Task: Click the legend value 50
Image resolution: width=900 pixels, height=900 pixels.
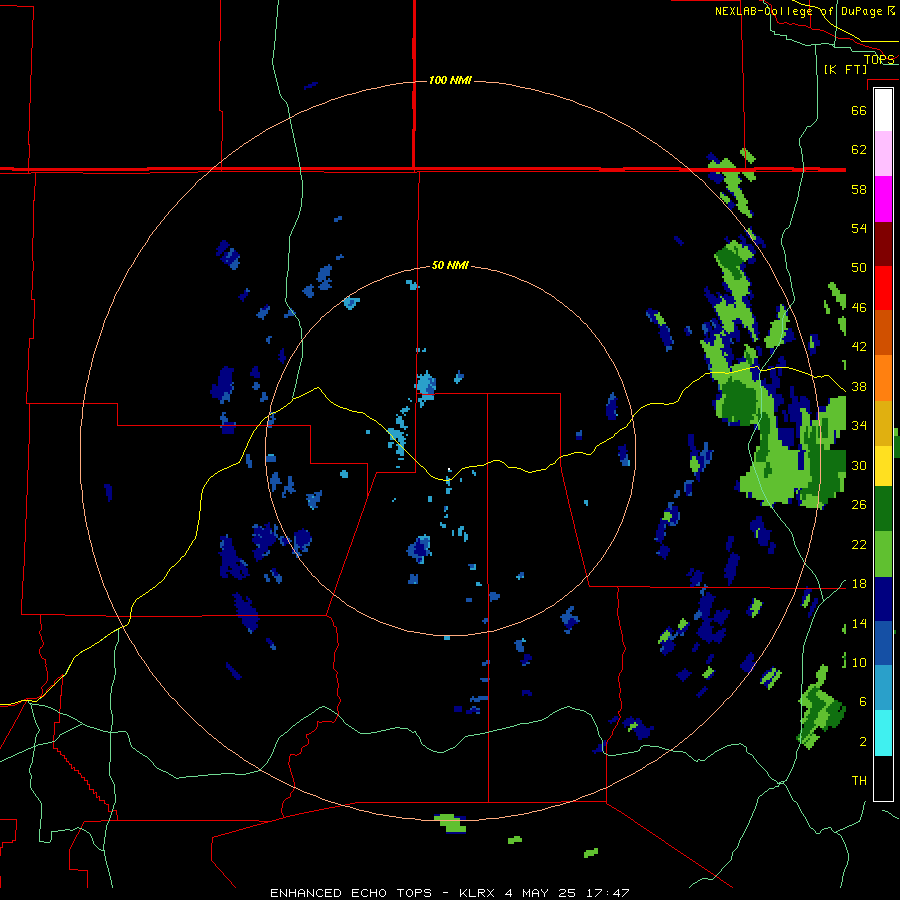Action: pyautogui.click(x=859, y=268)
